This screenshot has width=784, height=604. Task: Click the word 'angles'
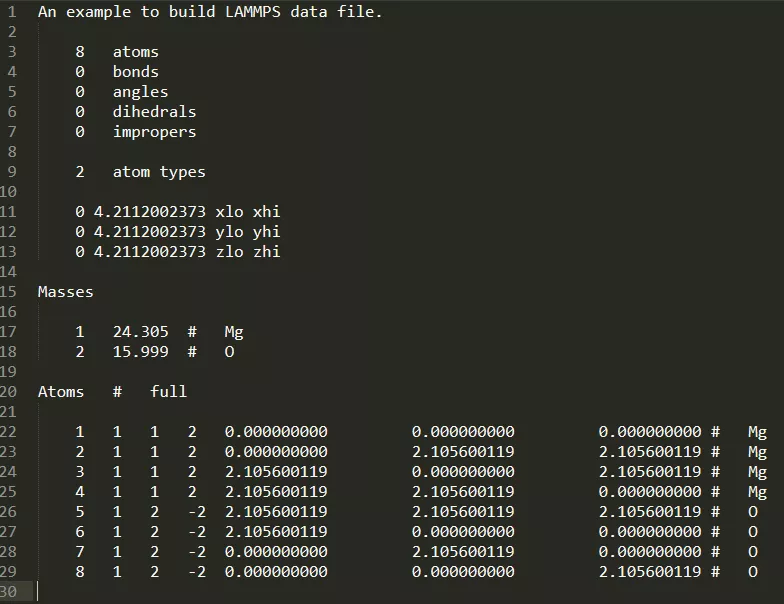[140, 92]
